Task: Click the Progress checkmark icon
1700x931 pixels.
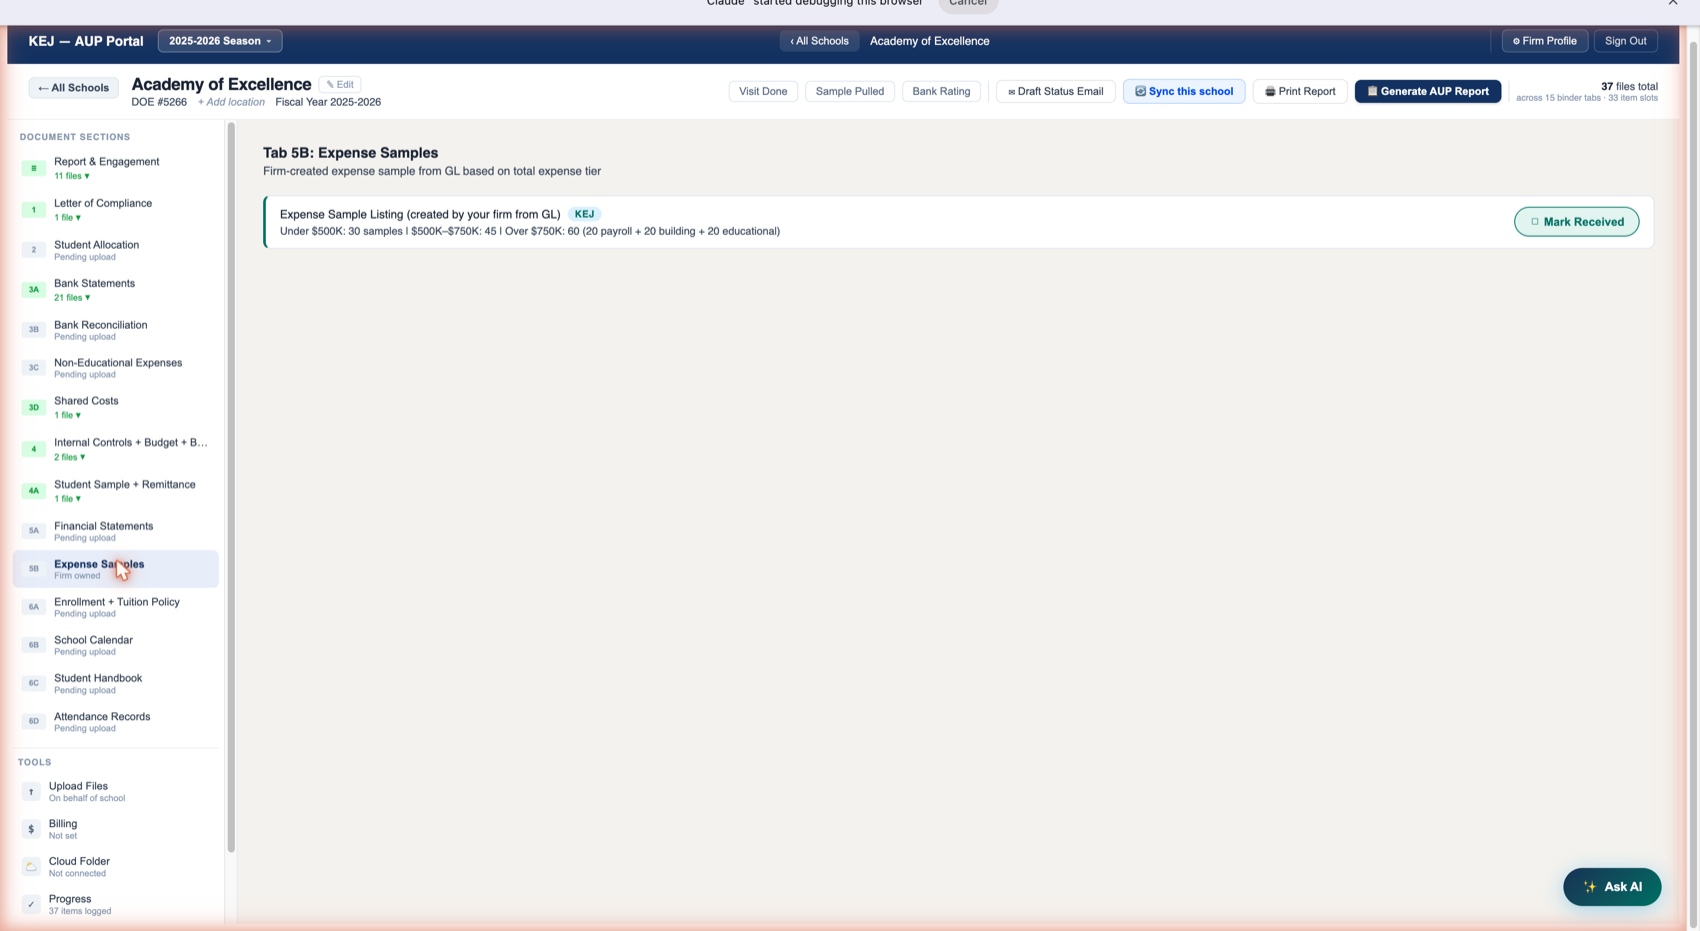Action: pyautogui.click(x=31, y=904)
